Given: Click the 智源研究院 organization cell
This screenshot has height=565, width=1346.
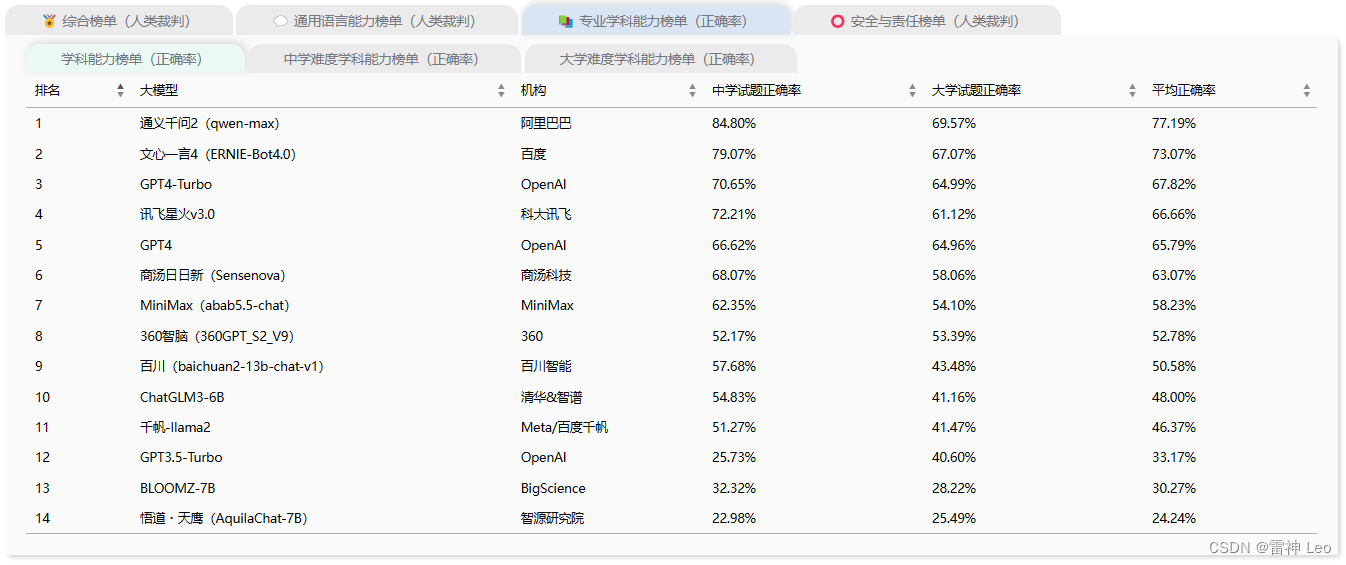Looking at the screenshot, I should pos(552,518).
